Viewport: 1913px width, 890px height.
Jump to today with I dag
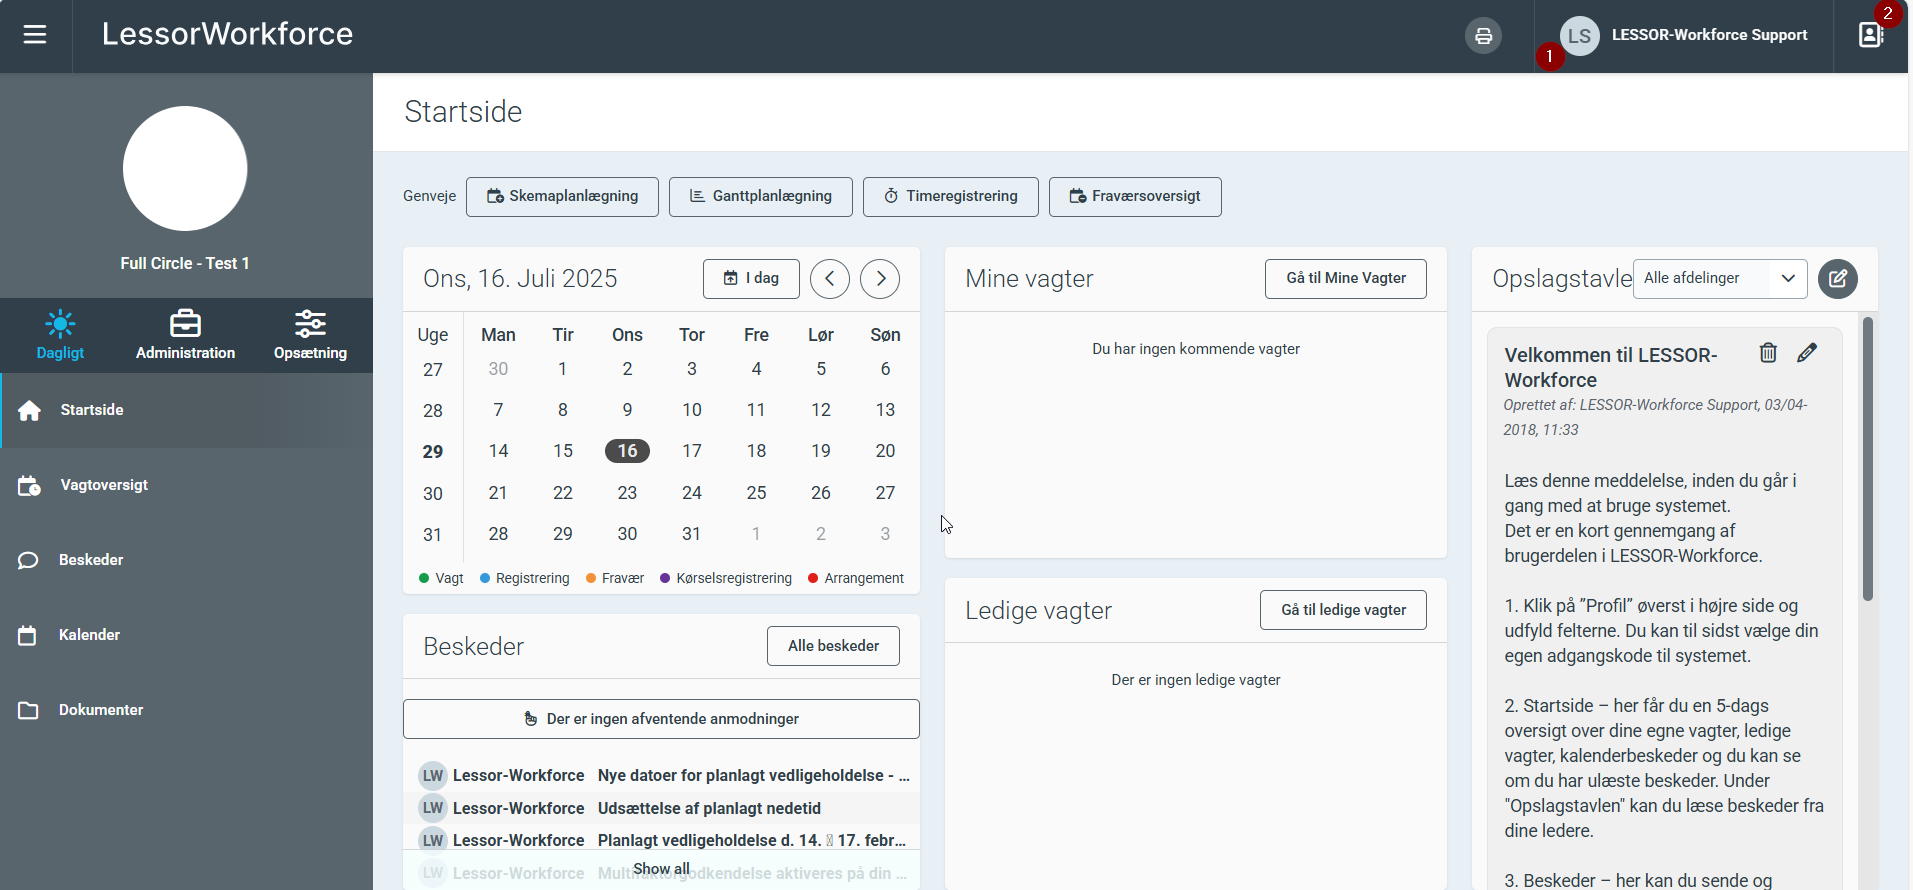[751, 279]
